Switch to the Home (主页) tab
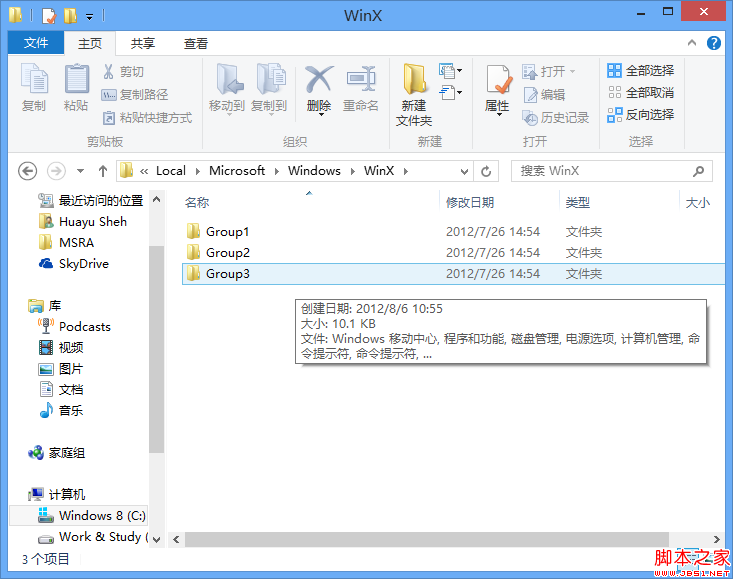Viewport: 733px width, 579px height. pyautogui.click(x=90, y=43)
